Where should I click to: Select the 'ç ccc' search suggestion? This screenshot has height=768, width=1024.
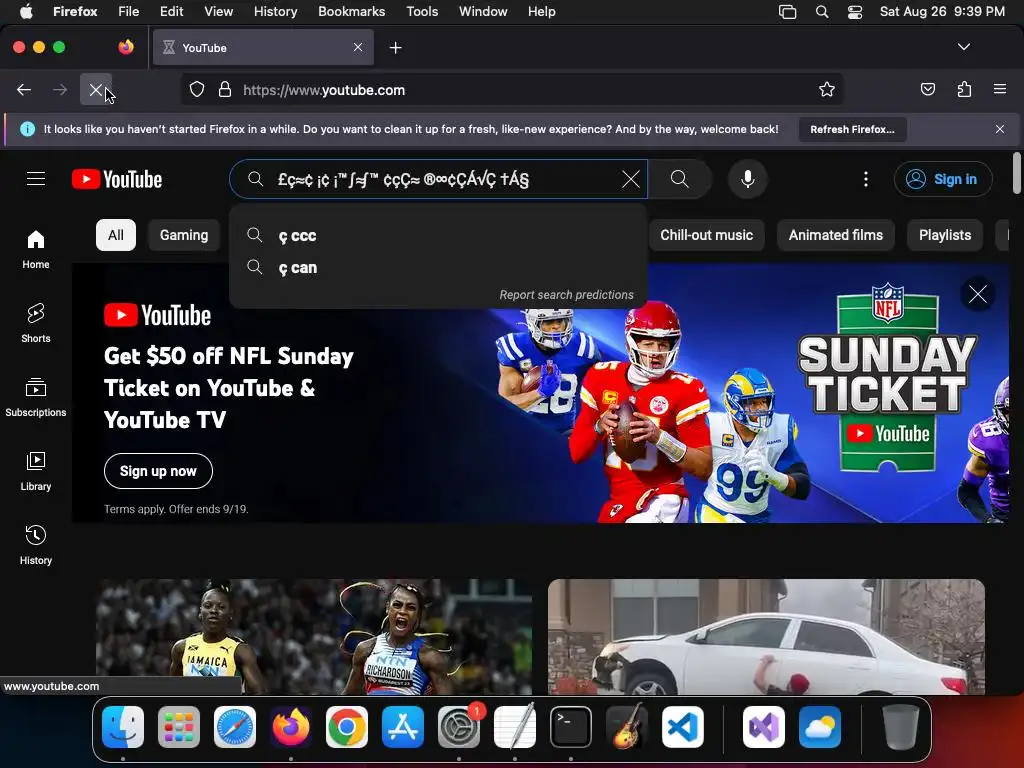point(438,235)
